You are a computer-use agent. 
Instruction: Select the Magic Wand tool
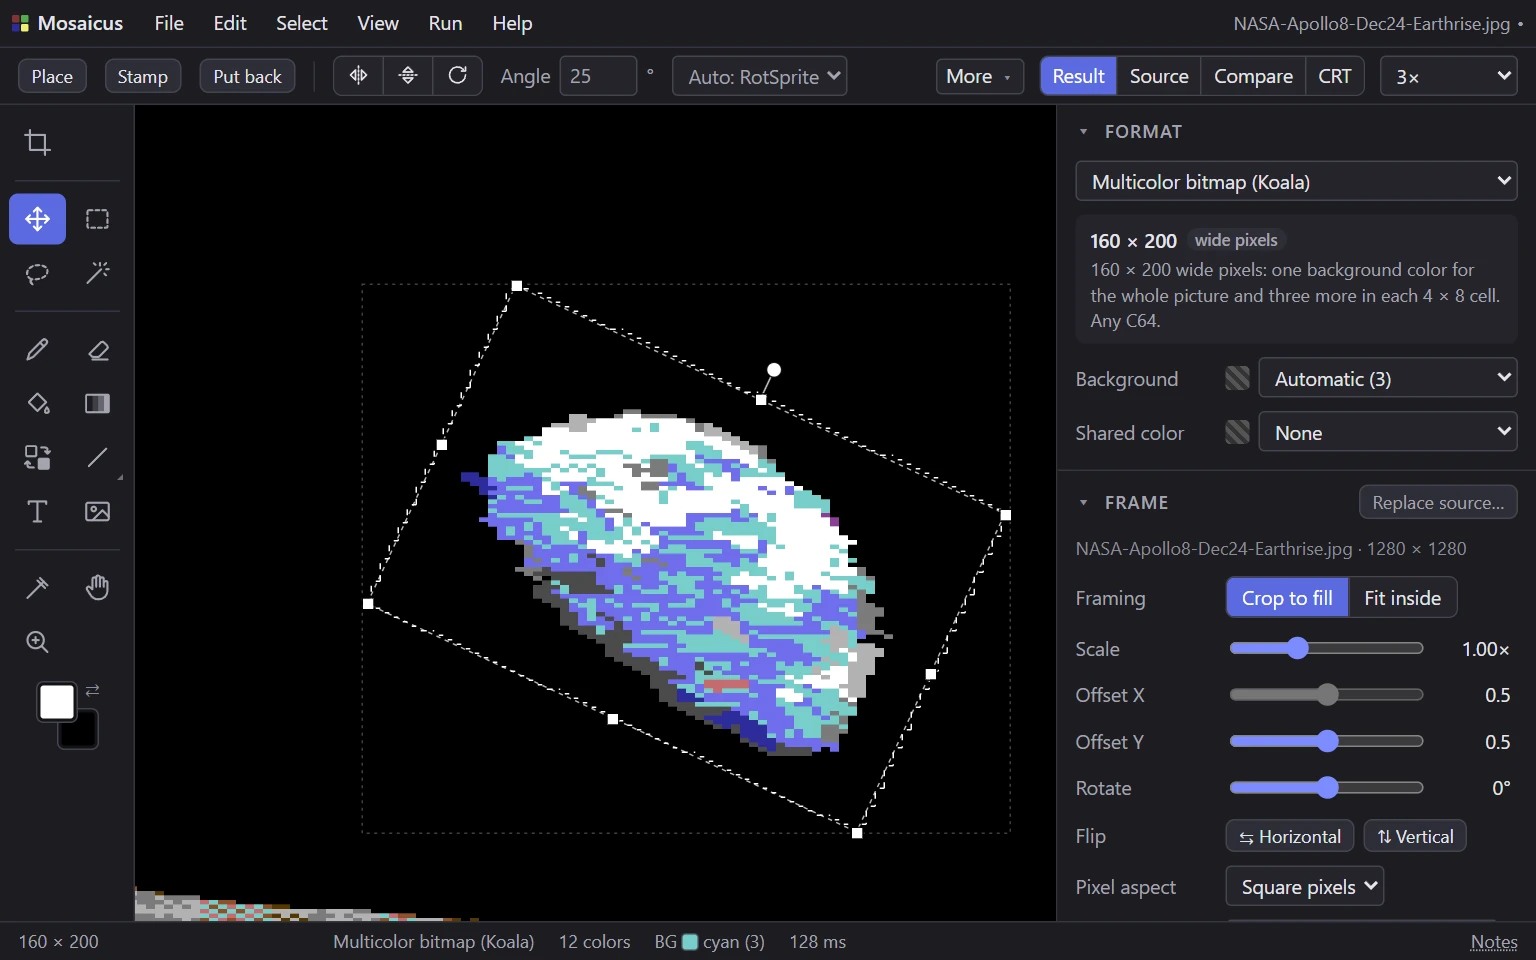(97, 273)
